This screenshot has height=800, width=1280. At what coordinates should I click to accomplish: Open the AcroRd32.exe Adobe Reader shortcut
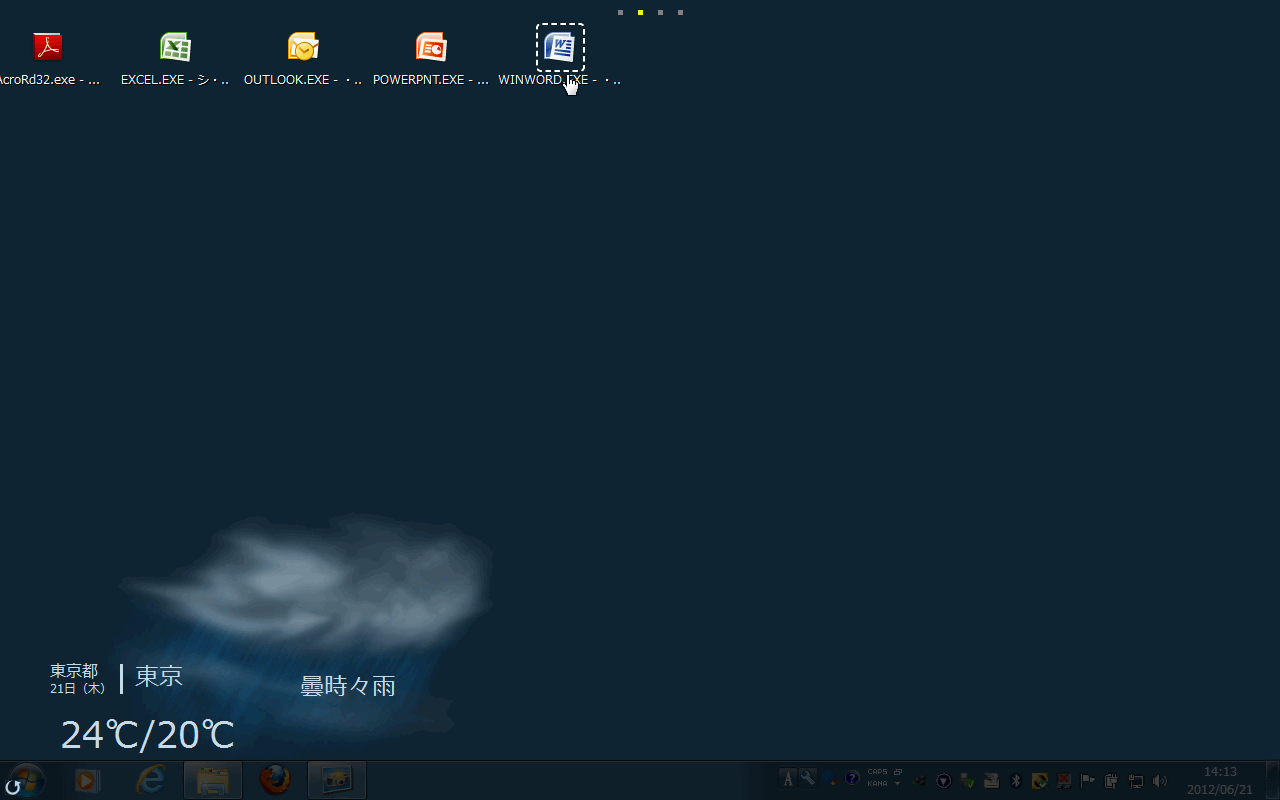point(48,47)
